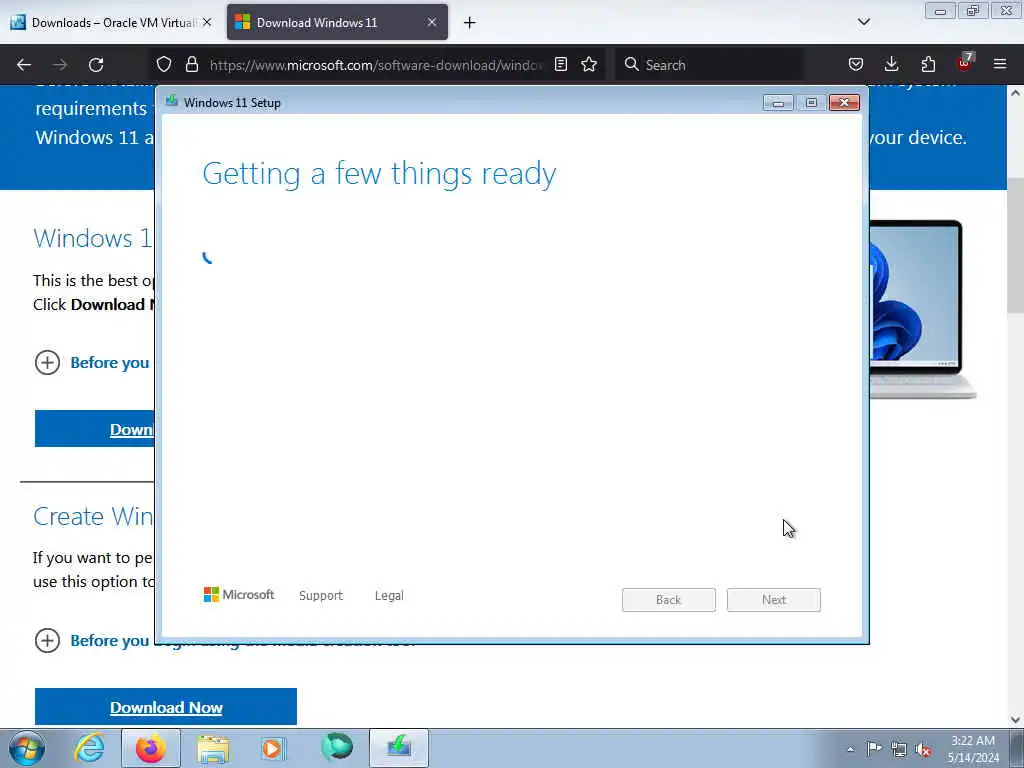Switch to Downloads – Oracle VM VirtualBox tab
1024x768 pixels.
tap(111, 22)
